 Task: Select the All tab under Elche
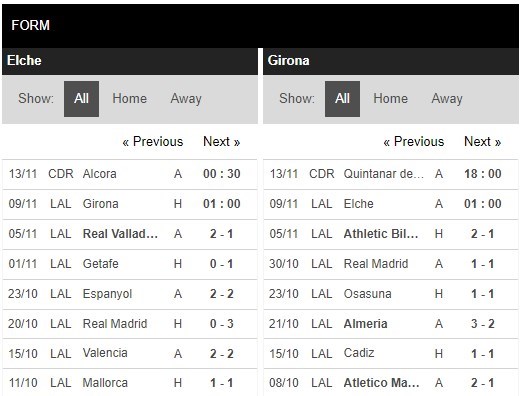click(x=81, y=99)
